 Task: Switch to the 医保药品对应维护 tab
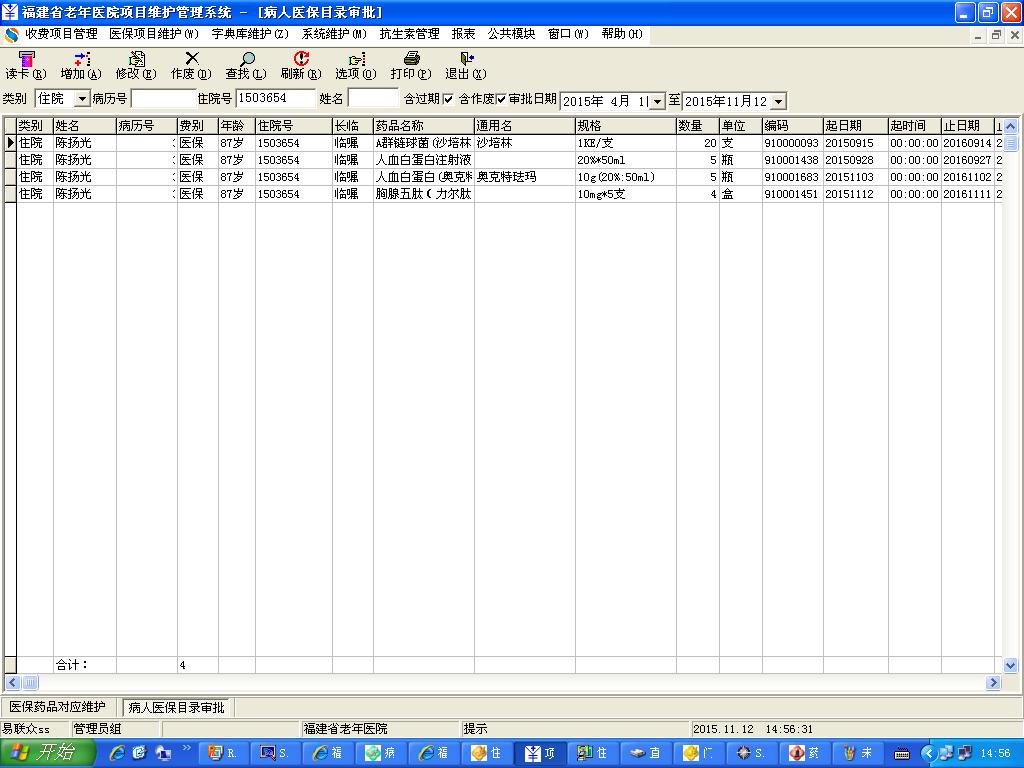57,707
